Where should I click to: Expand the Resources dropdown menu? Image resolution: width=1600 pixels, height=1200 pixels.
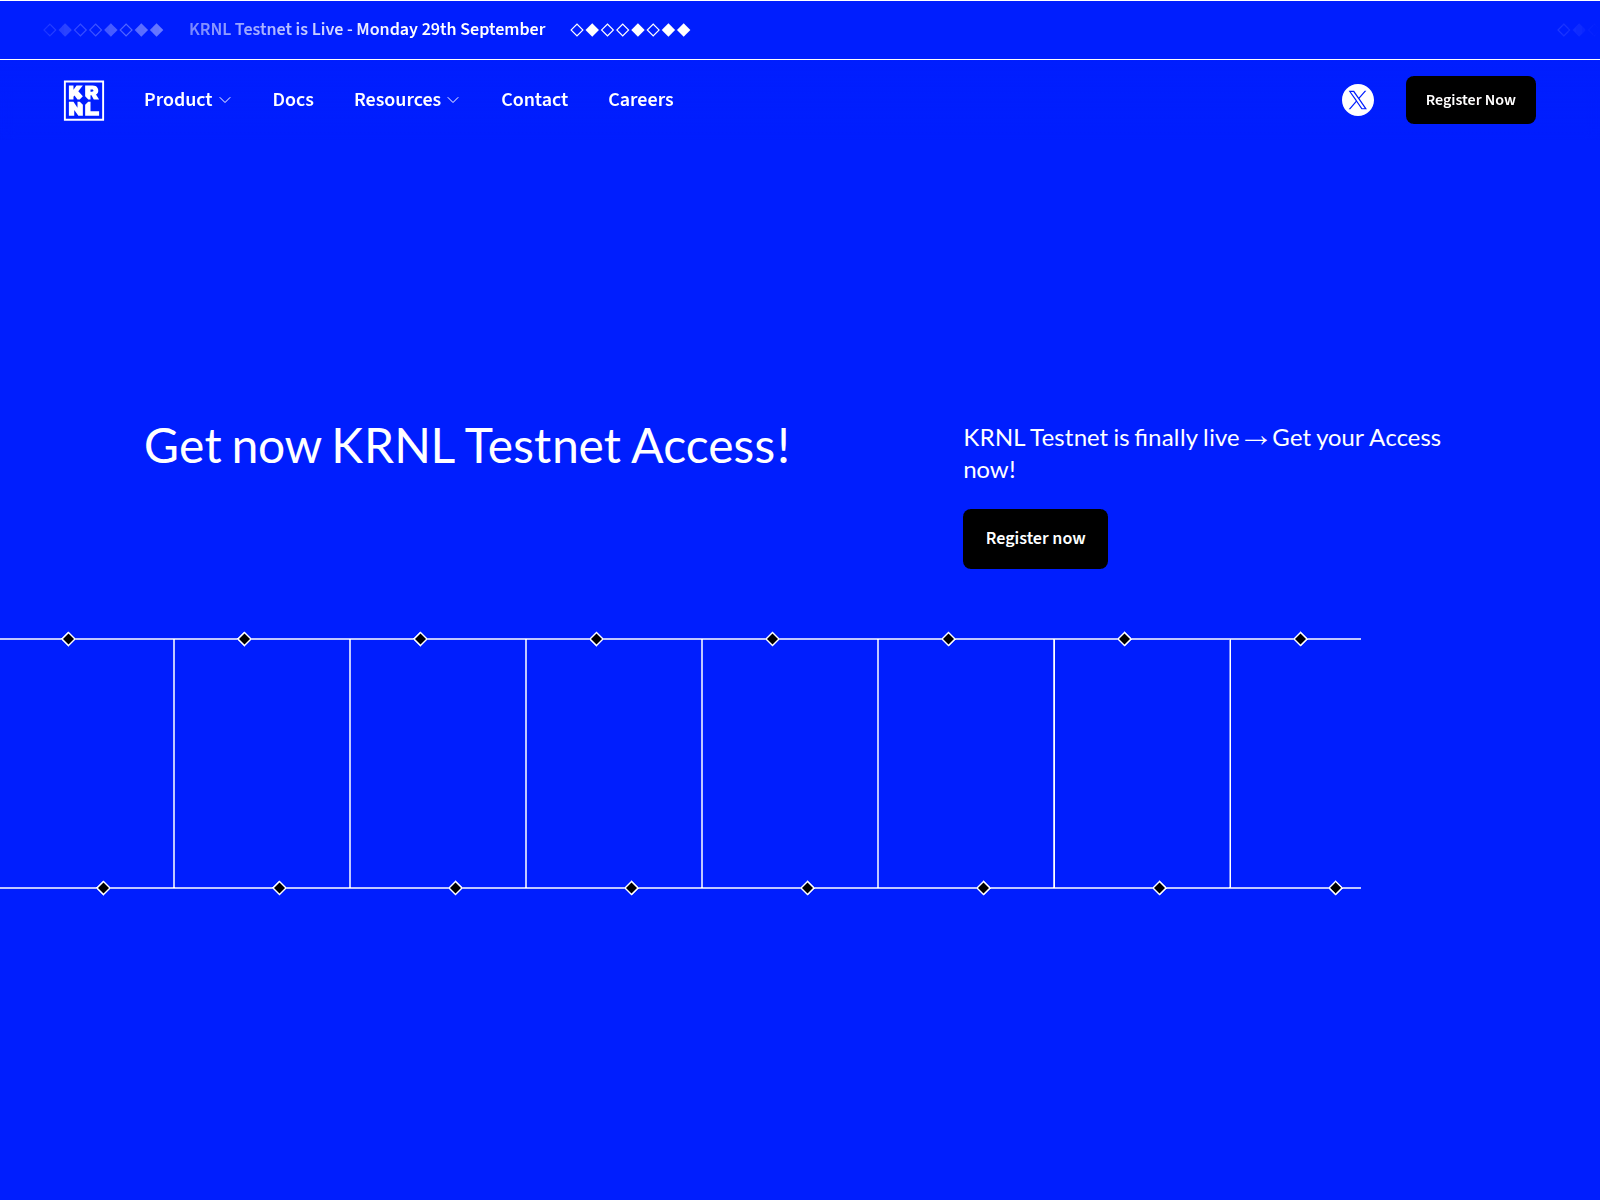398,100
